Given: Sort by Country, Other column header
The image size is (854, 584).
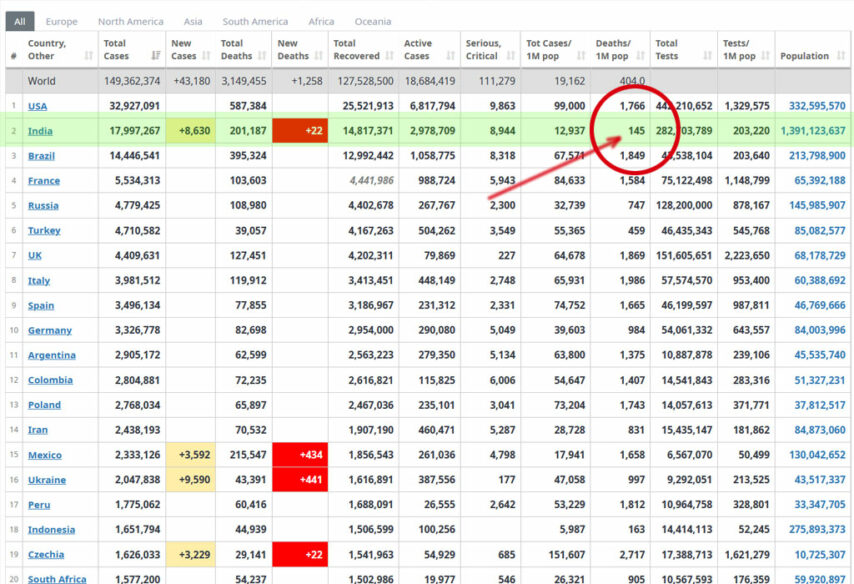Looking at the screenshot, I should (x=52, y=50).
